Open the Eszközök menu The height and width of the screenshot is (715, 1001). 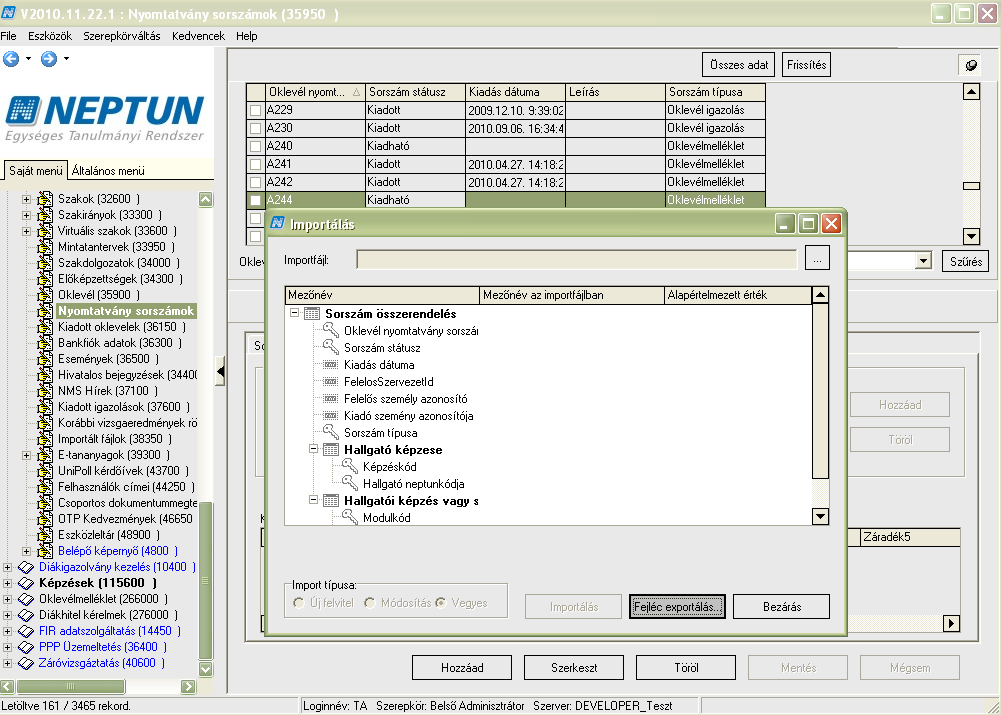pyautogui.click(x=50, y=36)
